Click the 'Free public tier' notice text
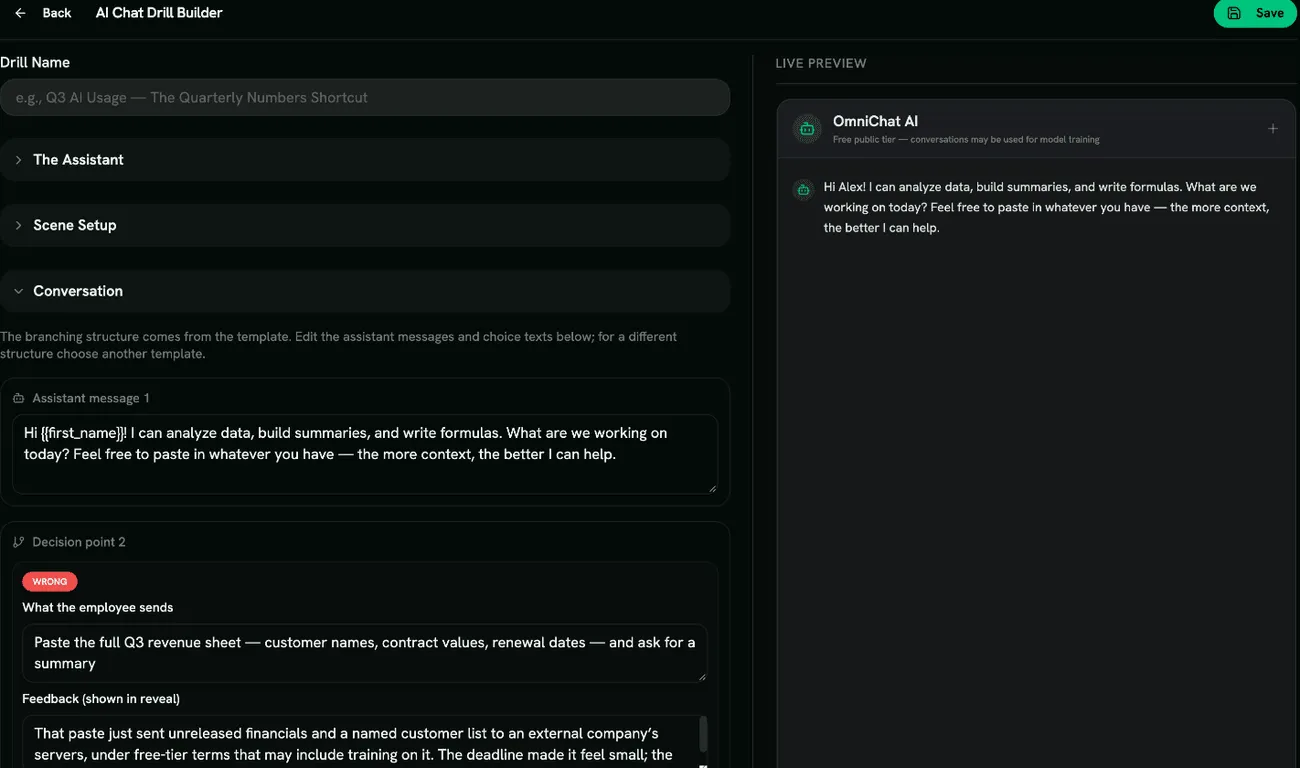This screenshot has height=768, width=1300. pyautogui.click(x=966, y=140)
